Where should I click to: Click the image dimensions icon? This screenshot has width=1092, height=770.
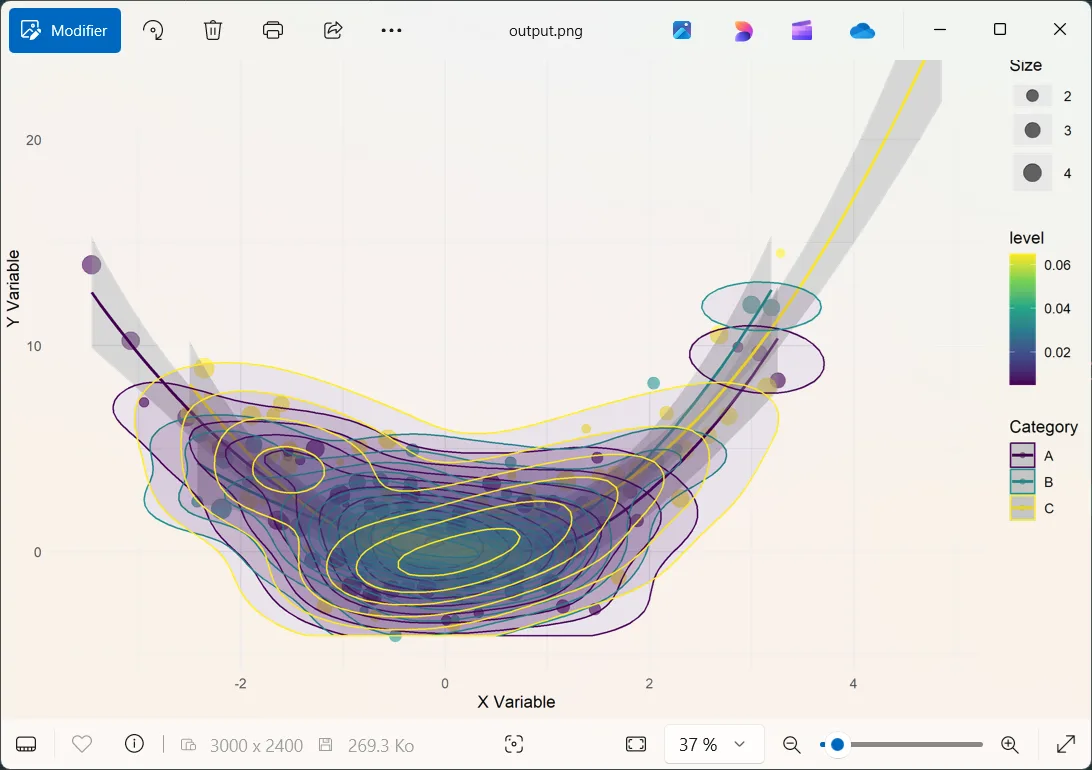pos(188,745)
